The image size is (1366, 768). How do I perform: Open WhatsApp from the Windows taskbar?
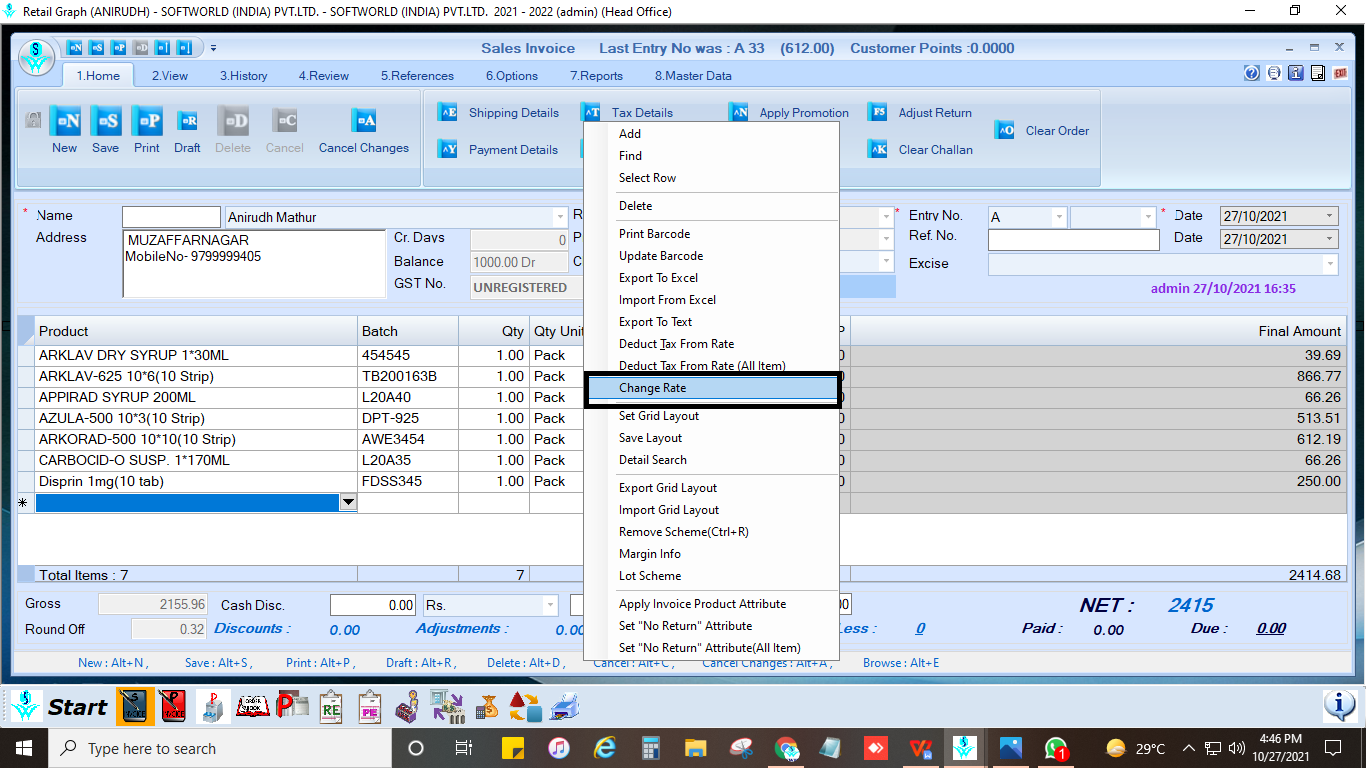1056,748
